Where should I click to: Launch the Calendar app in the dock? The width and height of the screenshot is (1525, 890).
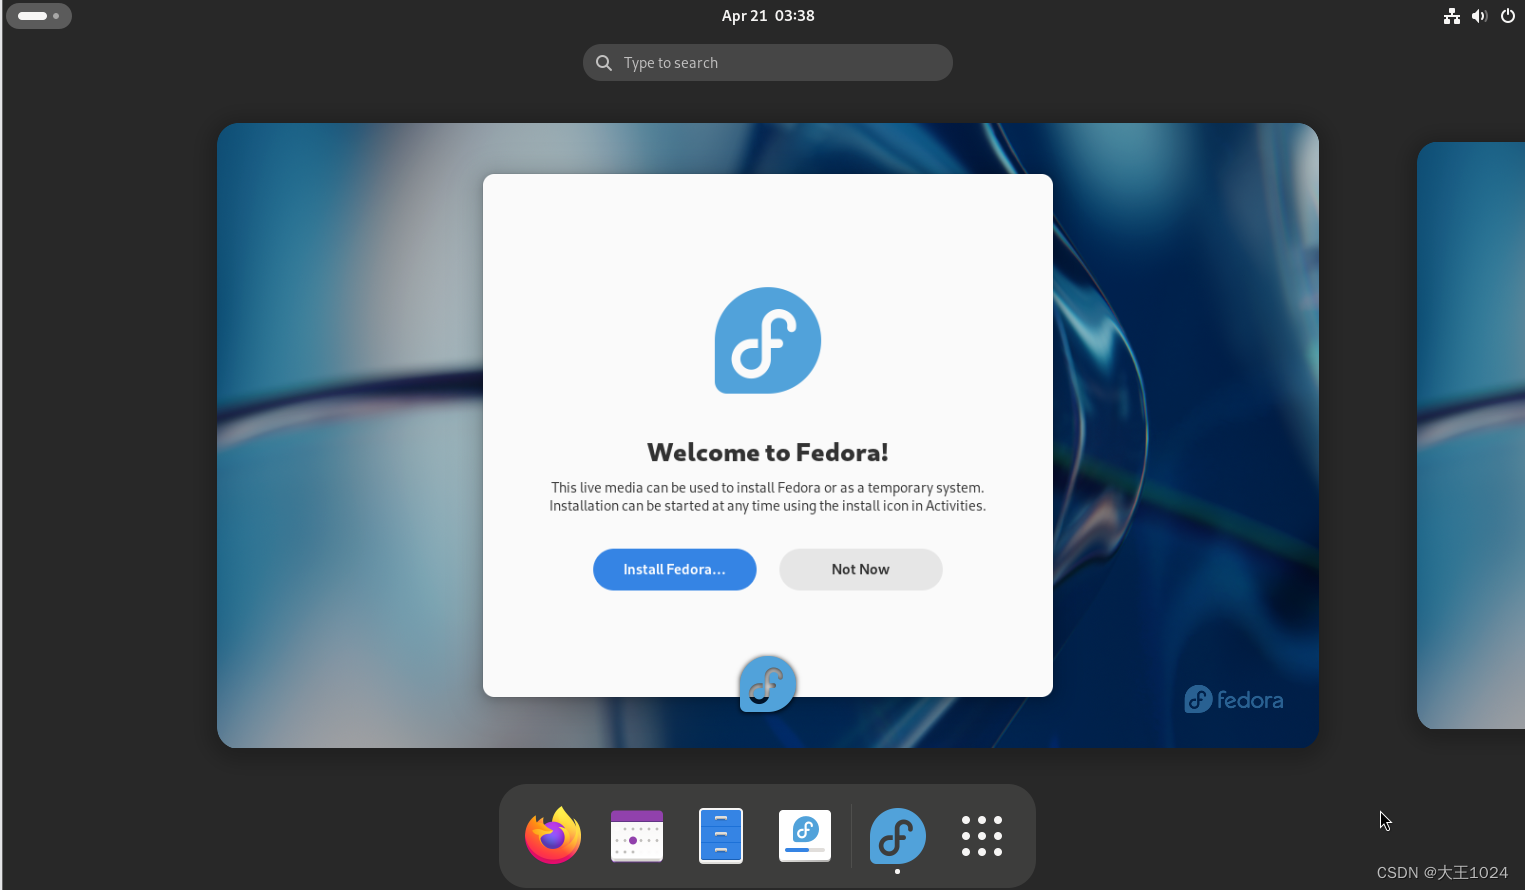click(x=637, y=835)
